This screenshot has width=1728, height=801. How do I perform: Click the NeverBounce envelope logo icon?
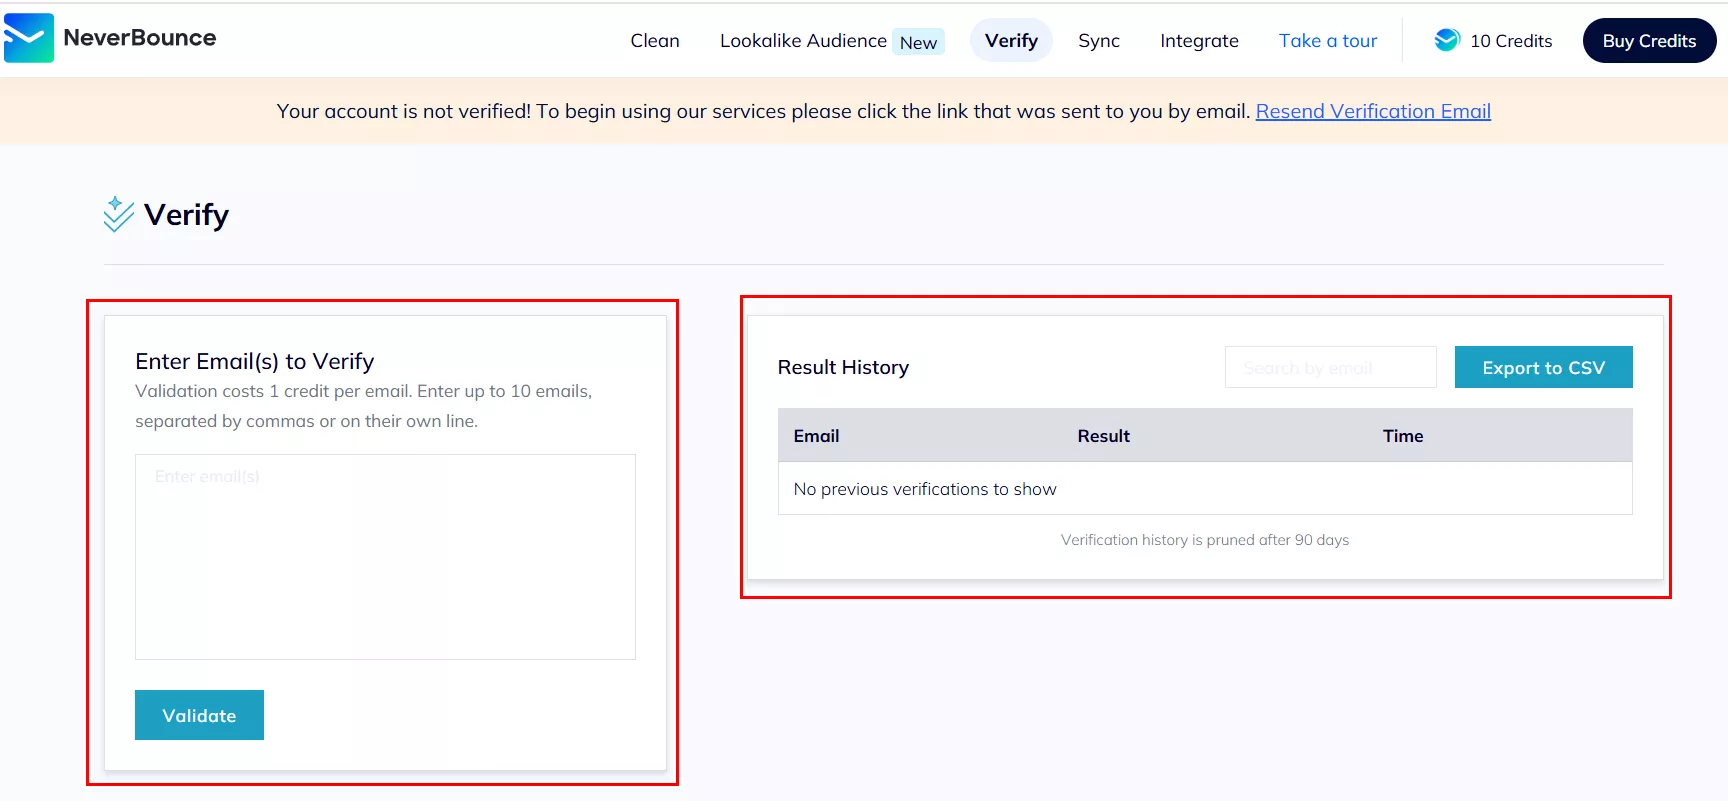coord(29,38)
